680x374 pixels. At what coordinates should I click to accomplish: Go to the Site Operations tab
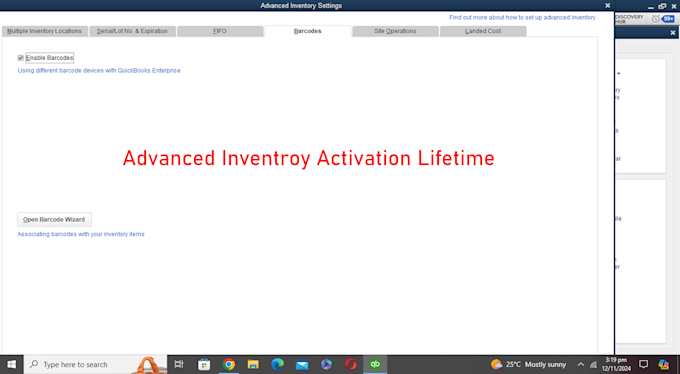click(x=395, y=31)
